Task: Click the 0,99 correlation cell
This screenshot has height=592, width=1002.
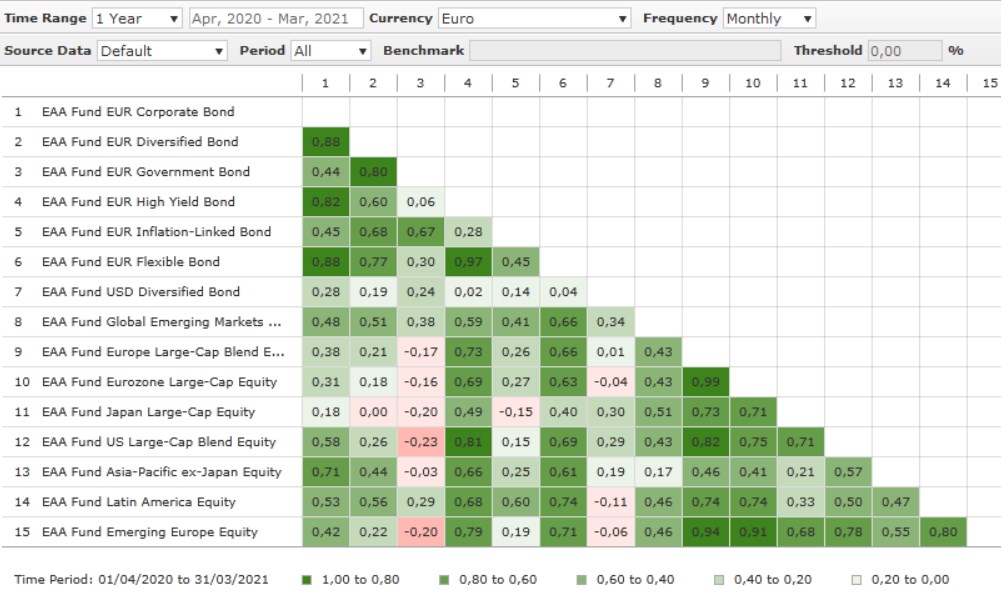Action: tap(705, 382)
